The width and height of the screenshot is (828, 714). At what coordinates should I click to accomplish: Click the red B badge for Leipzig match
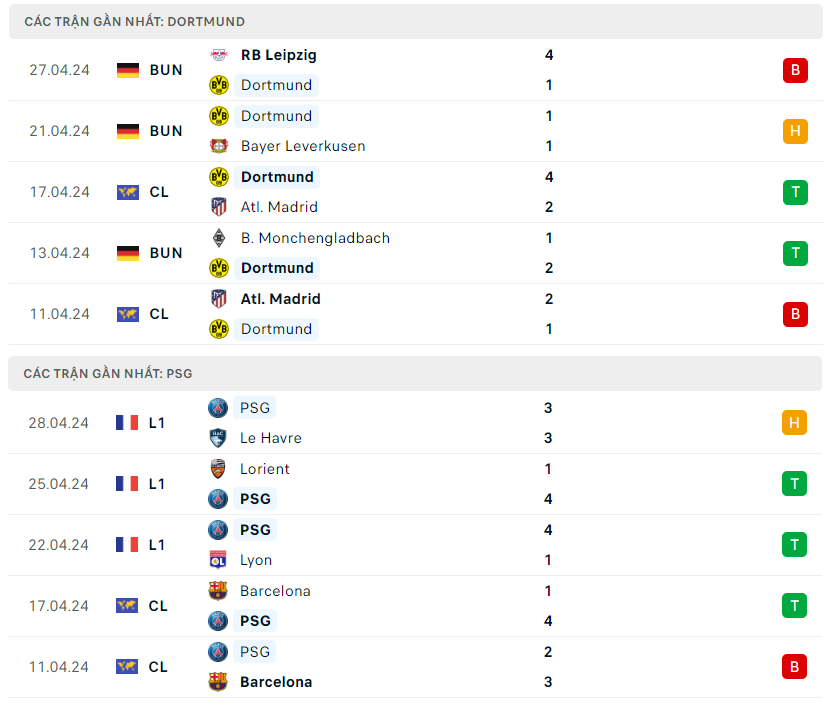pyautogui.click(x=795, y=70)
